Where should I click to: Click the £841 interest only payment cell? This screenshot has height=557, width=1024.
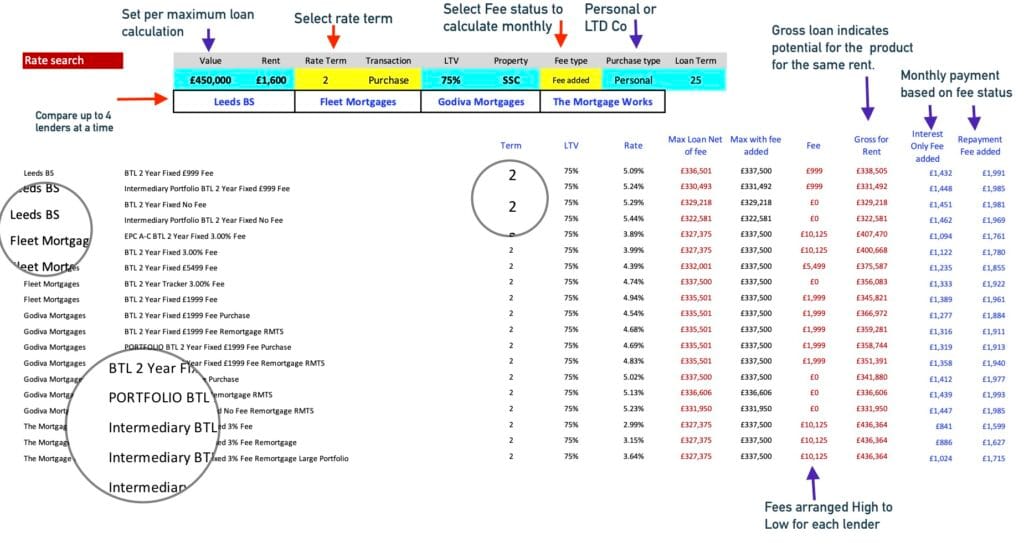pyautogui.click(x=944, y=427)
